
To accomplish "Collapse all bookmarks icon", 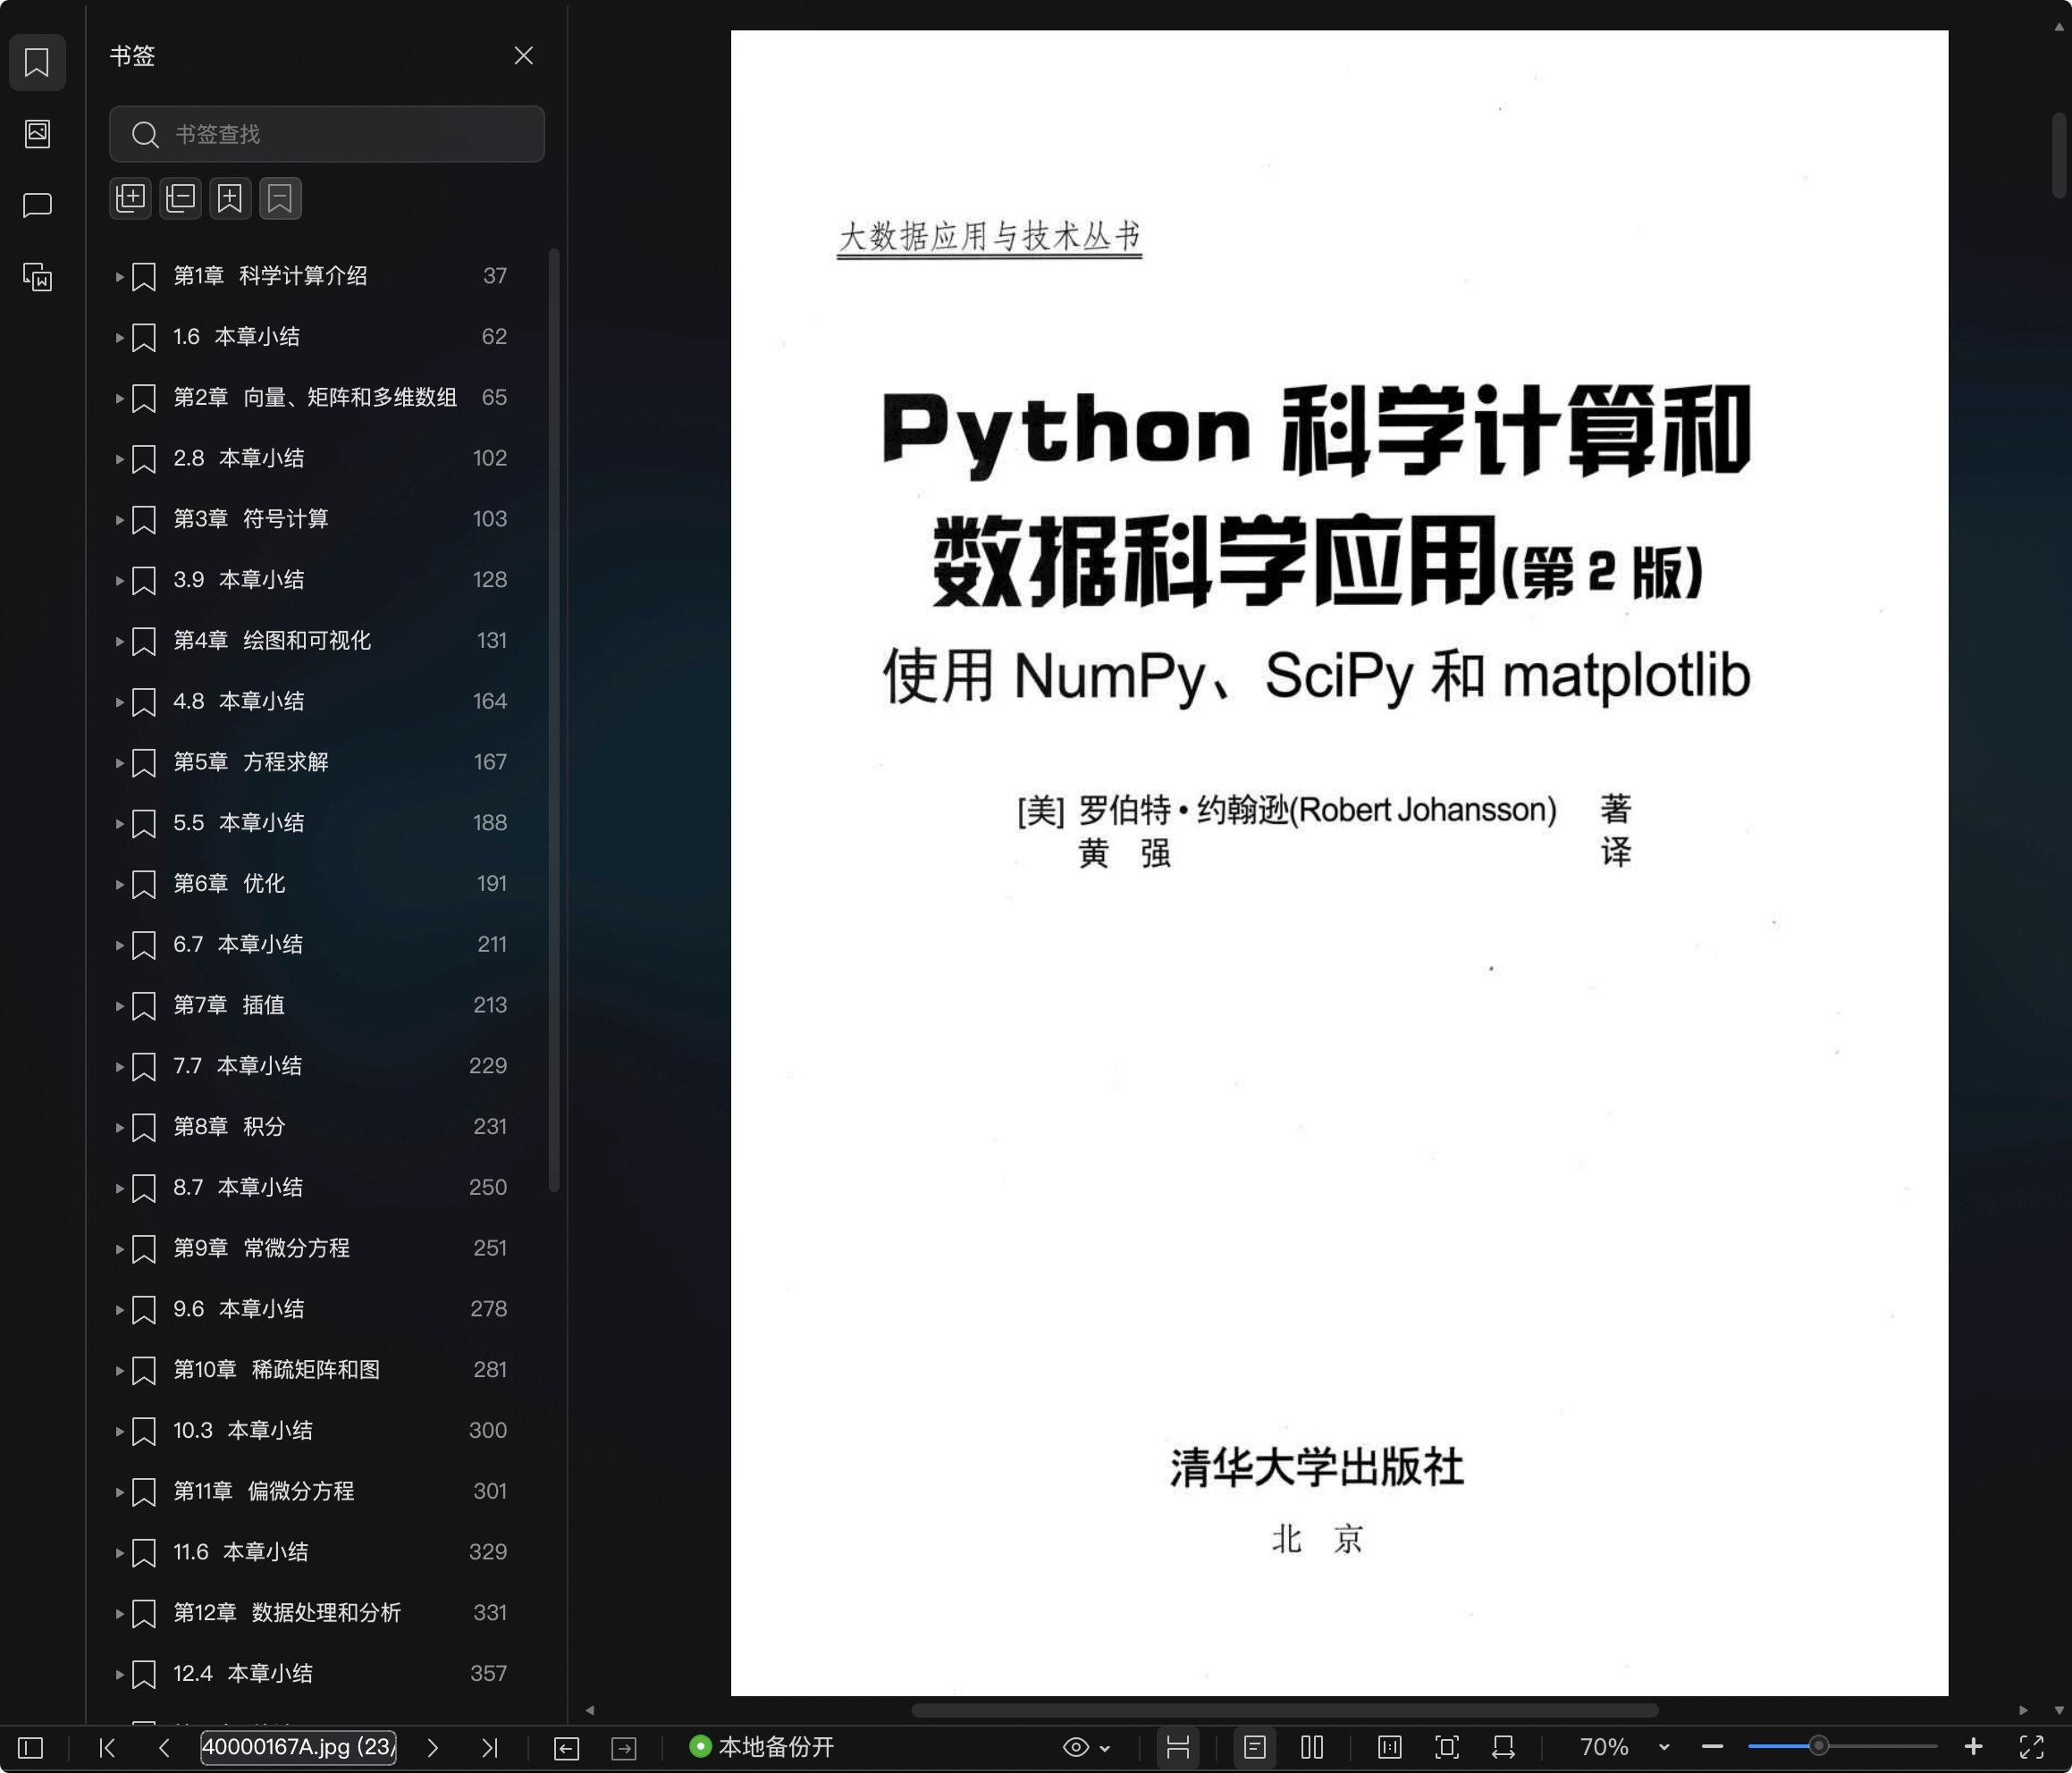I will (181, 198).
